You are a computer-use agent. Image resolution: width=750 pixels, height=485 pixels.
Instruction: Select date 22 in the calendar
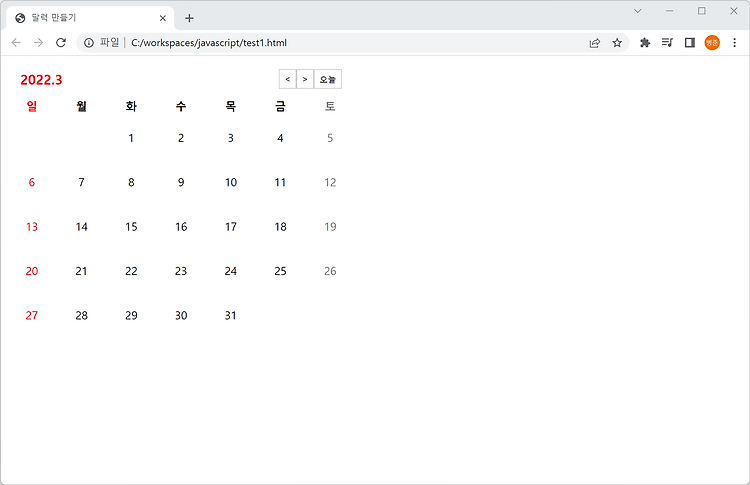(x=131, y=271)
